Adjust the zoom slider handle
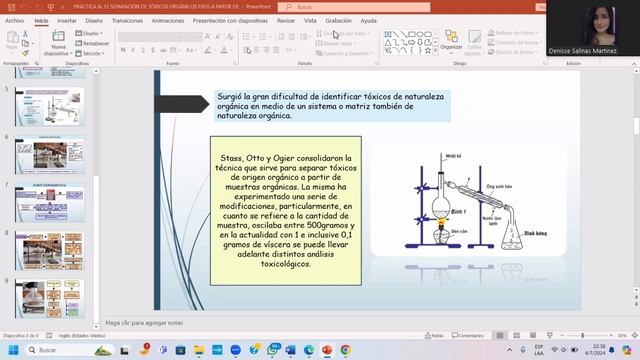Screen dimensions: 640x360 pyautogui.click(x=582, y=336)
